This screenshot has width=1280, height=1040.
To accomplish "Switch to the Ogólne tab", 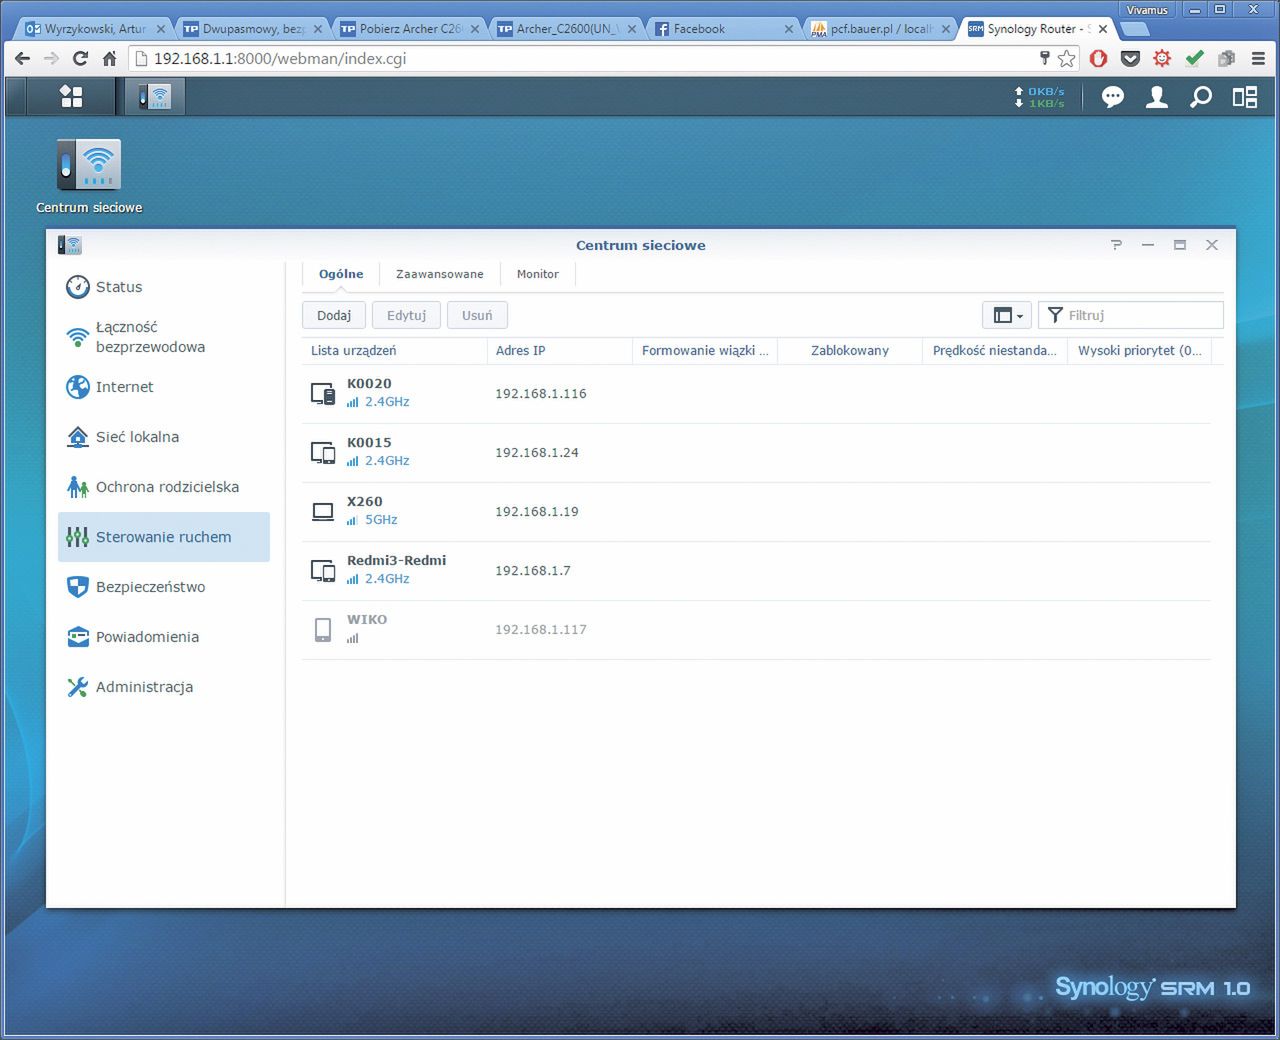I will [x=341, y=274].
